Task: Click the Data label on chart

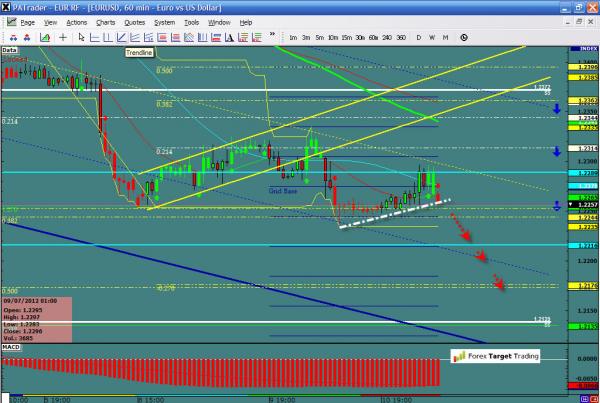Action: coord(10,48)
